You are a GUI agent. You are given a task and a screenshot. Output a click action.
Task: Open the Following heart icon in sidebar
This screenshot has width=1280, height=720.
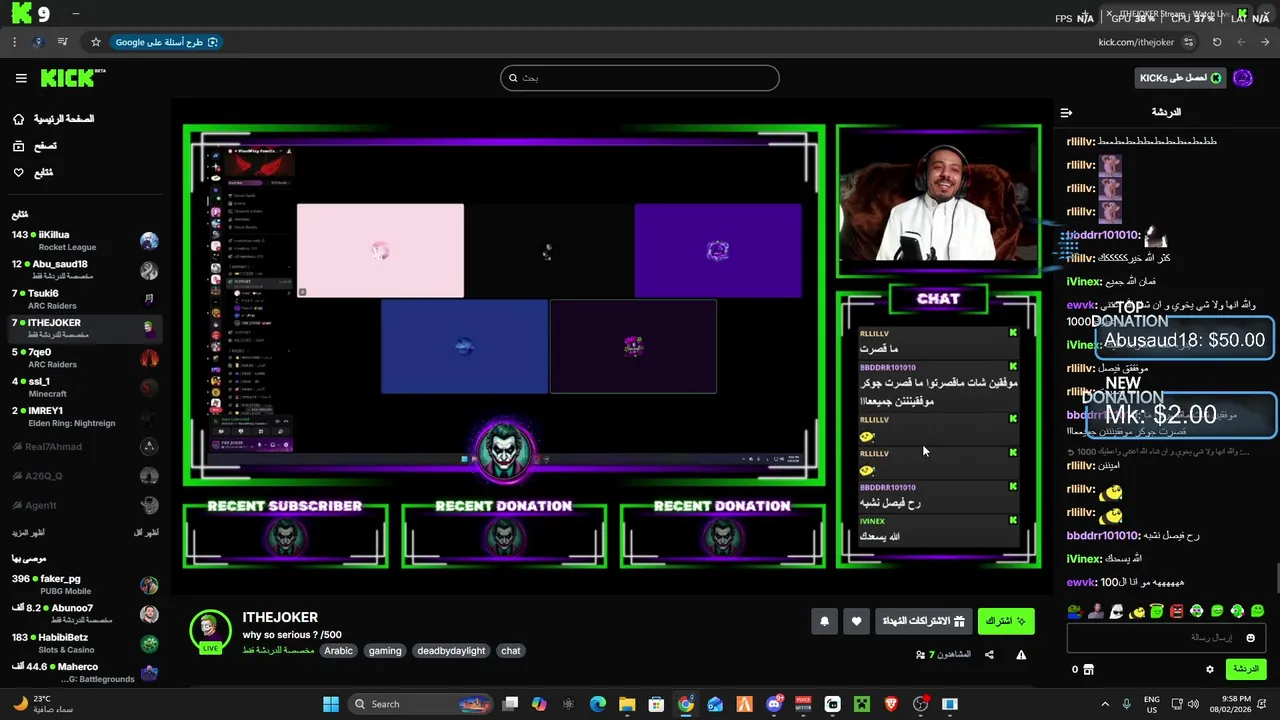18,173
